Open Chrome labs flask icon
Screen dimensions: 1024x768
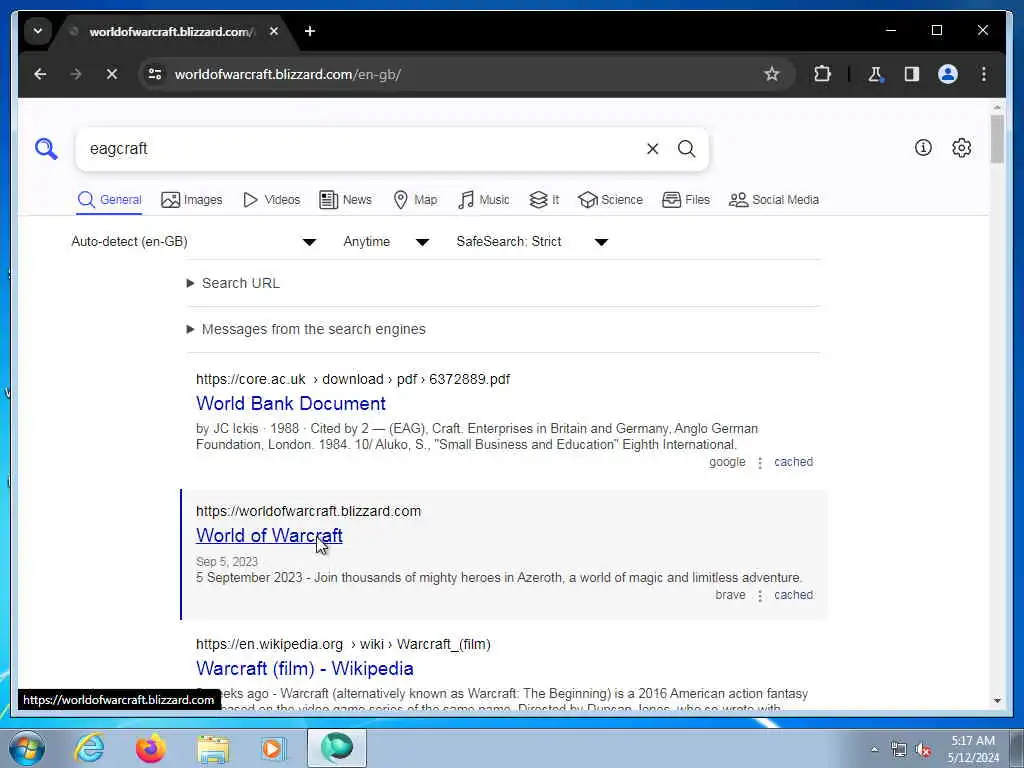(875, 74)
